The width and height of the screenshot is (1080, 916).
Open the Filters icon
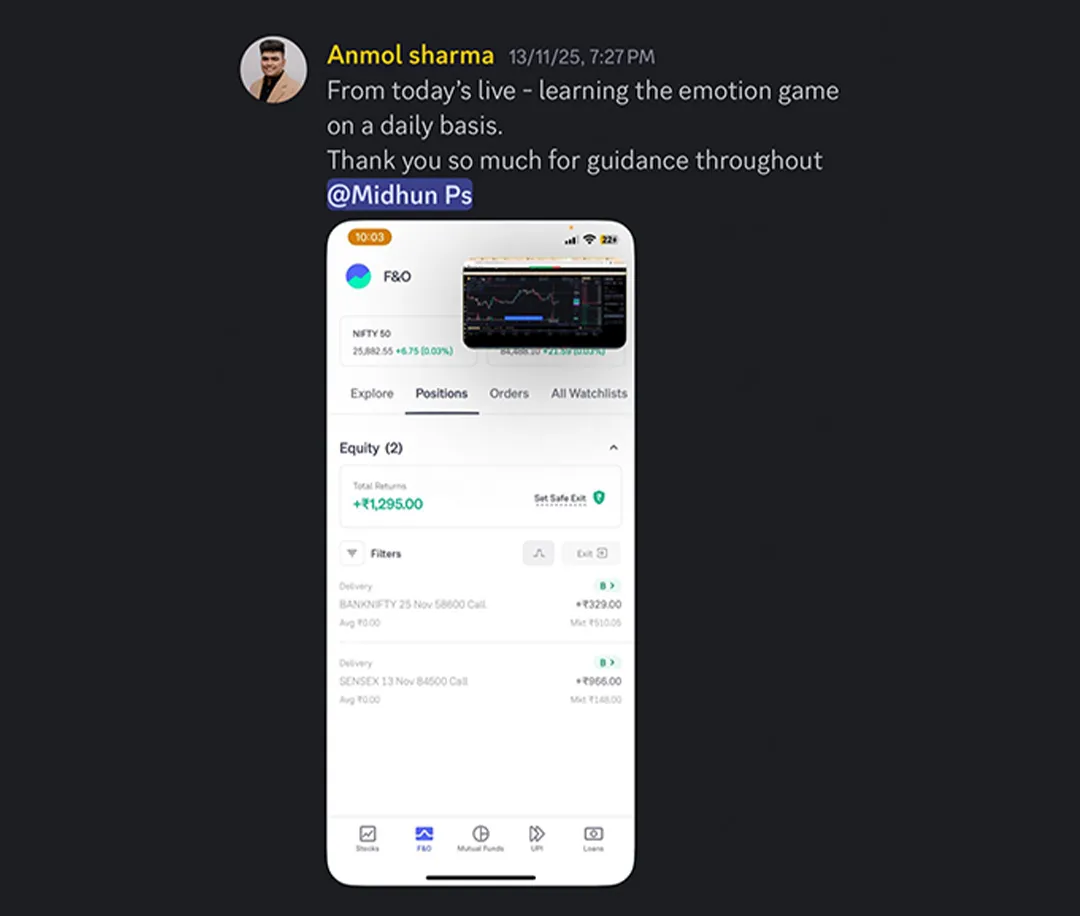click(x=352, y=553)
